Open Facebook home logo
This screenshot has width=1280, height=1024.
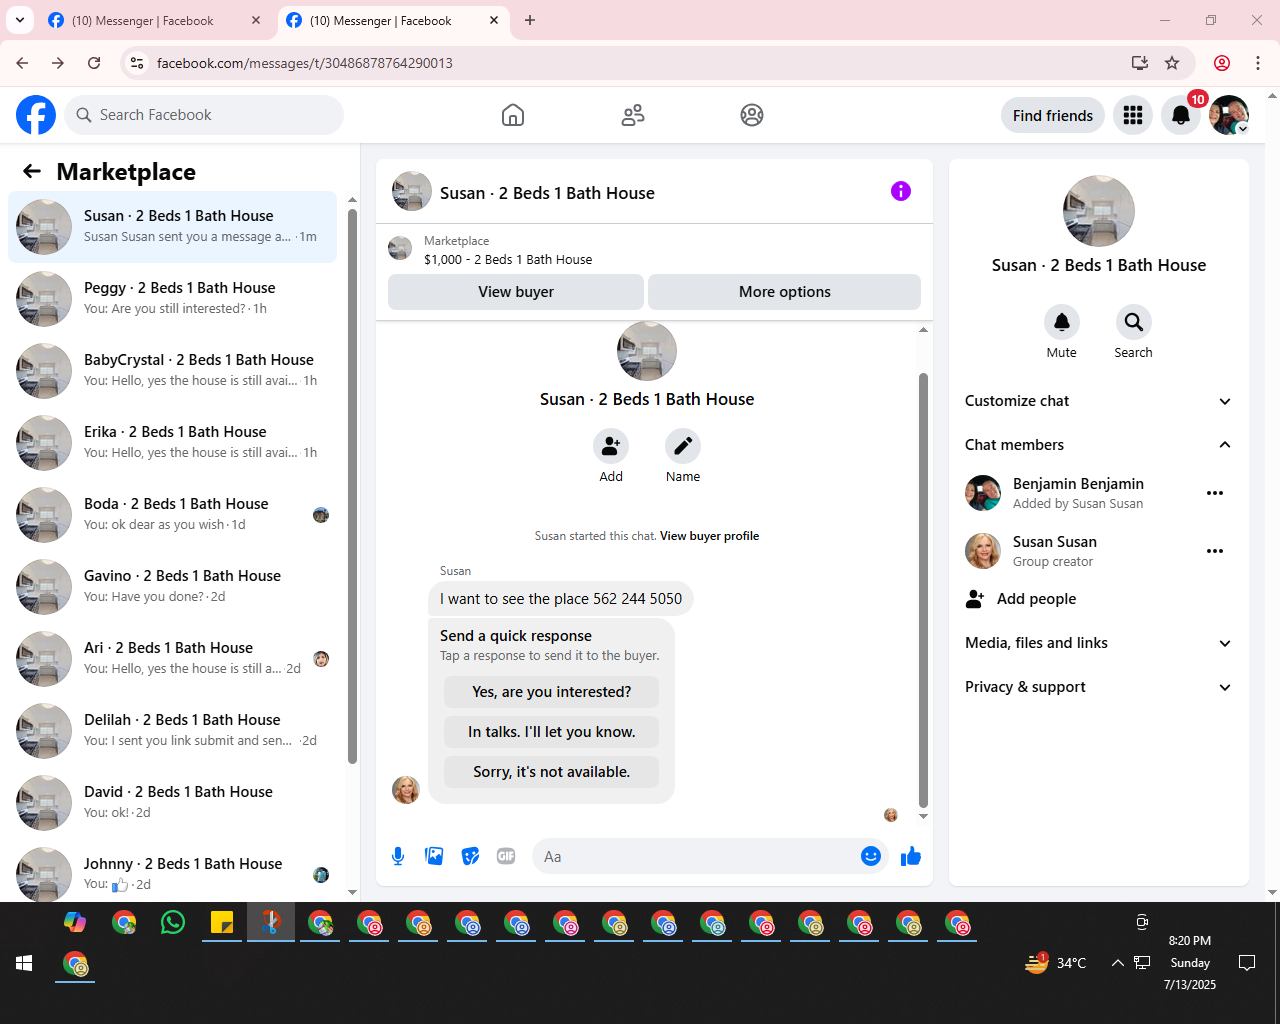click(36, 115)
